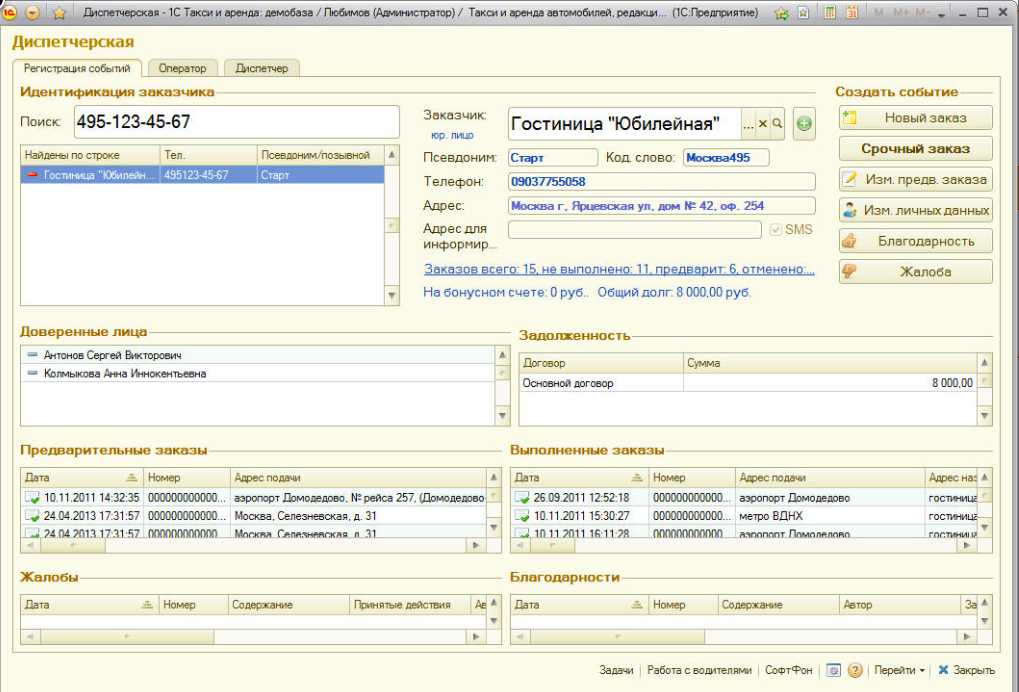Switch to the Оператор tab
Viewport: 1019px width, 692px height.
[x=182, y=68]
